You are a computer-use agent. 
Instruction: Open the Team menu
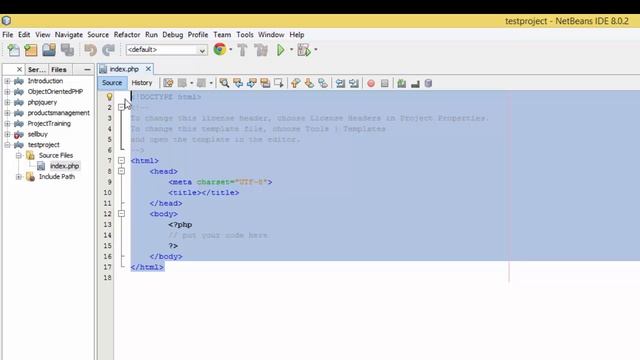[222, 35]
